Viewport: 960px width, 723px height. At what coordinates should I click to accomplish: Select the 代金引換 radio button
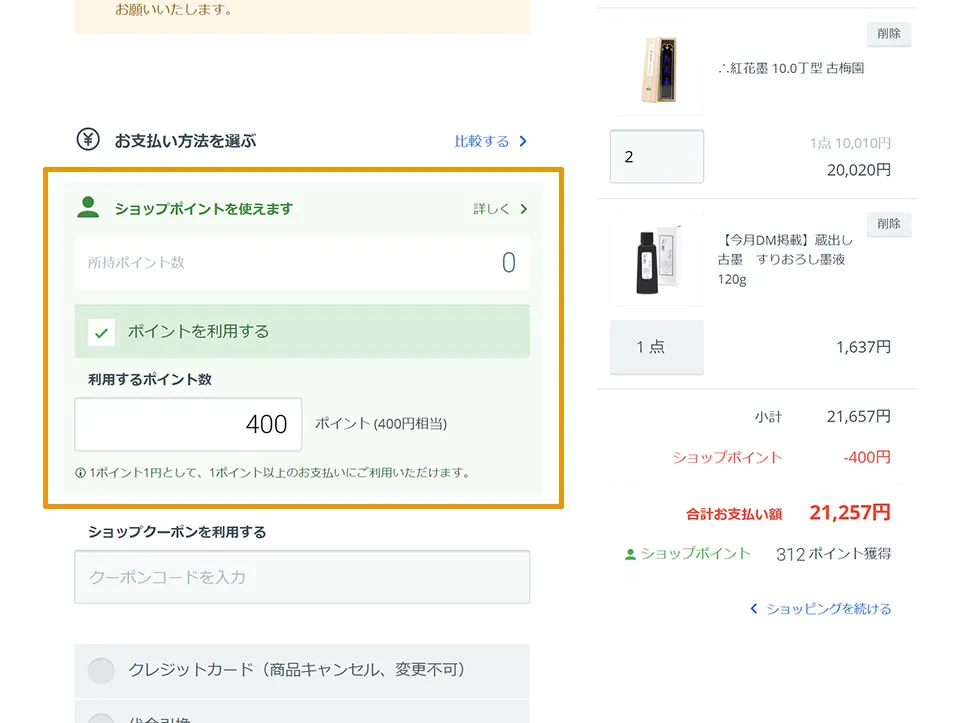102,716
